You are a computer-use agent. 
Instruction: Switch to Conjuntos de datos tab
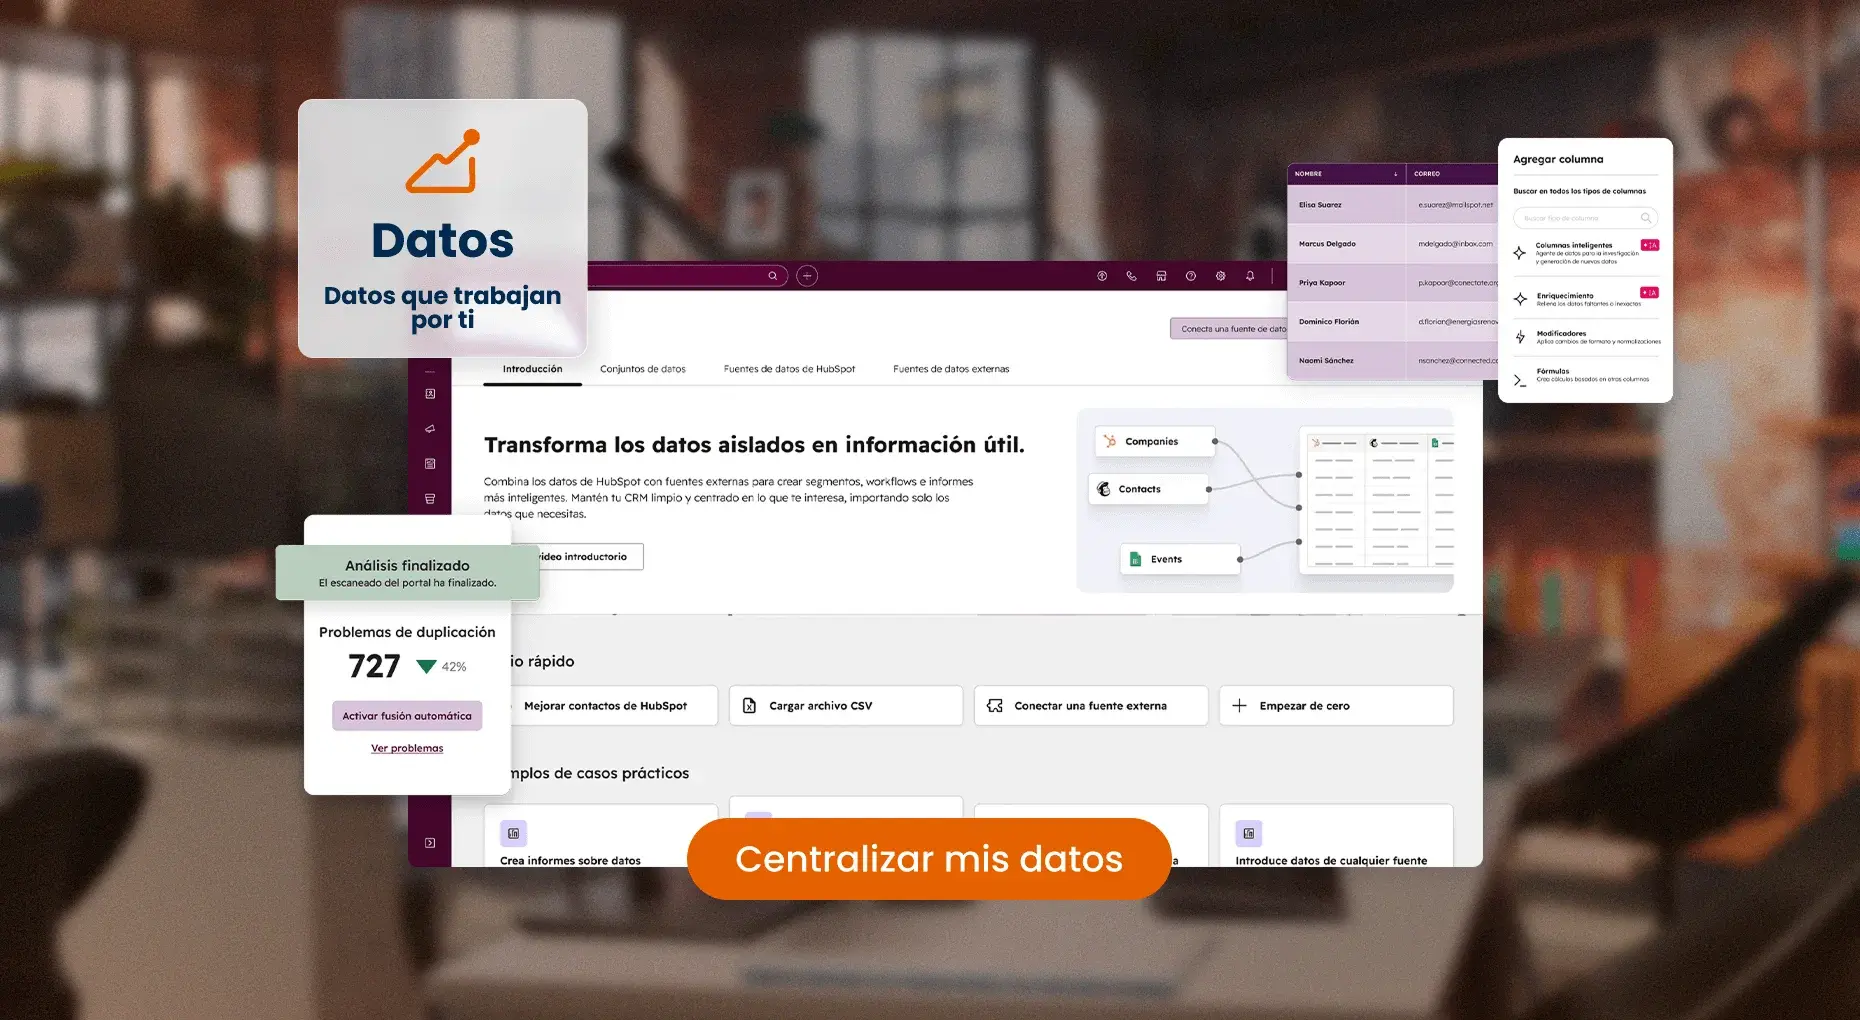coord(642,369)
